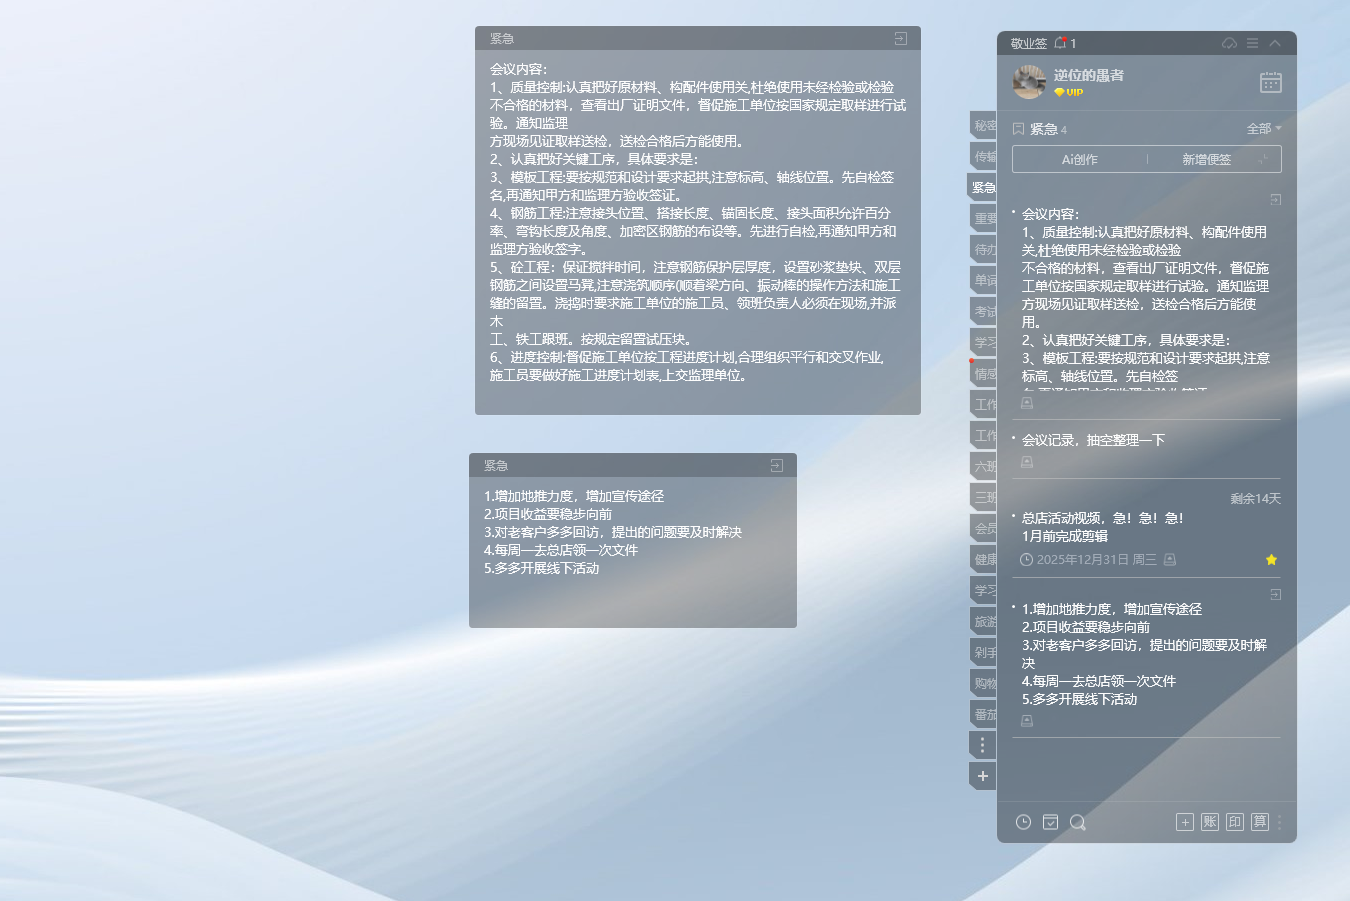Click the 账 ledger icon in bottom toolbar
This screenshot has width=1350, height=901.
(x=1209, y=822)
